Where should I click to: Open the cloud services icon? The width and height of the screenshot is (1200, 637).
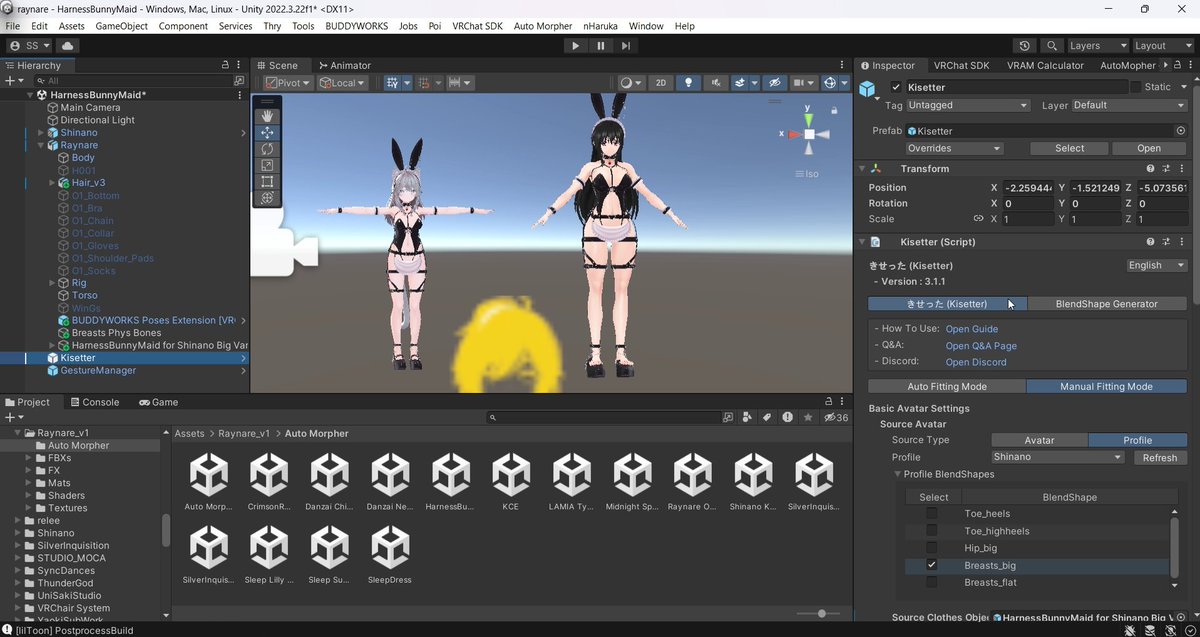coord(68,45)
